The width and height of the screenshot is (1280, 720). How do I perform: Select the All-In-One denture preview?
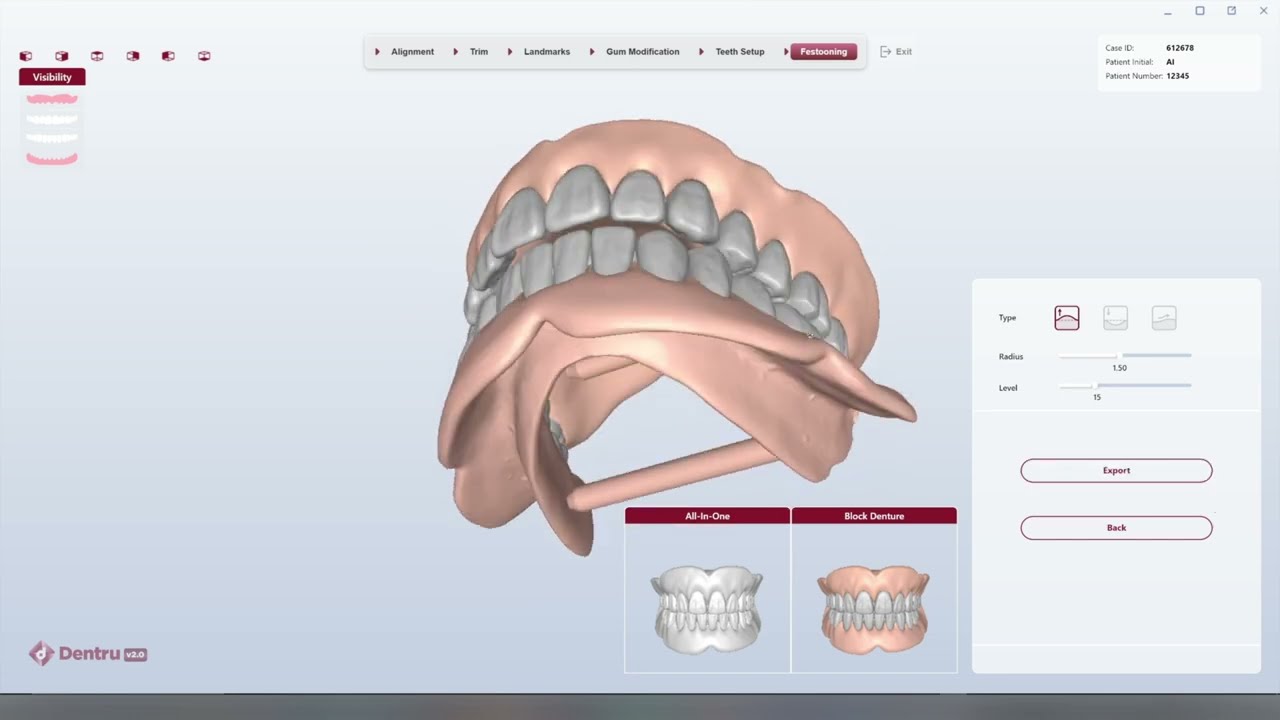click(707, 590)
